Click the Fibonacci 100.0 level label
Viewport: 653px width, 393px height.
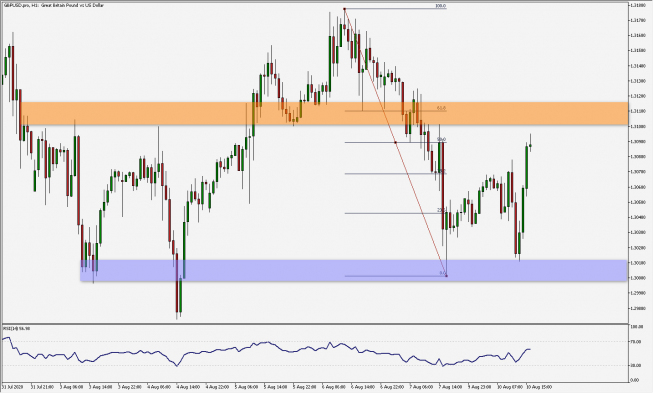(x=440, y=6)
